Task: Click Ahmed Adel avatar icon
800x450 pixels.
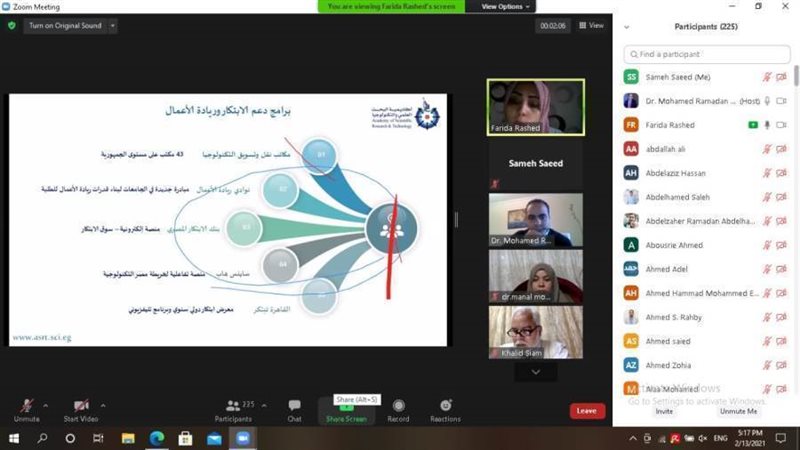Action: coord(631,269)
